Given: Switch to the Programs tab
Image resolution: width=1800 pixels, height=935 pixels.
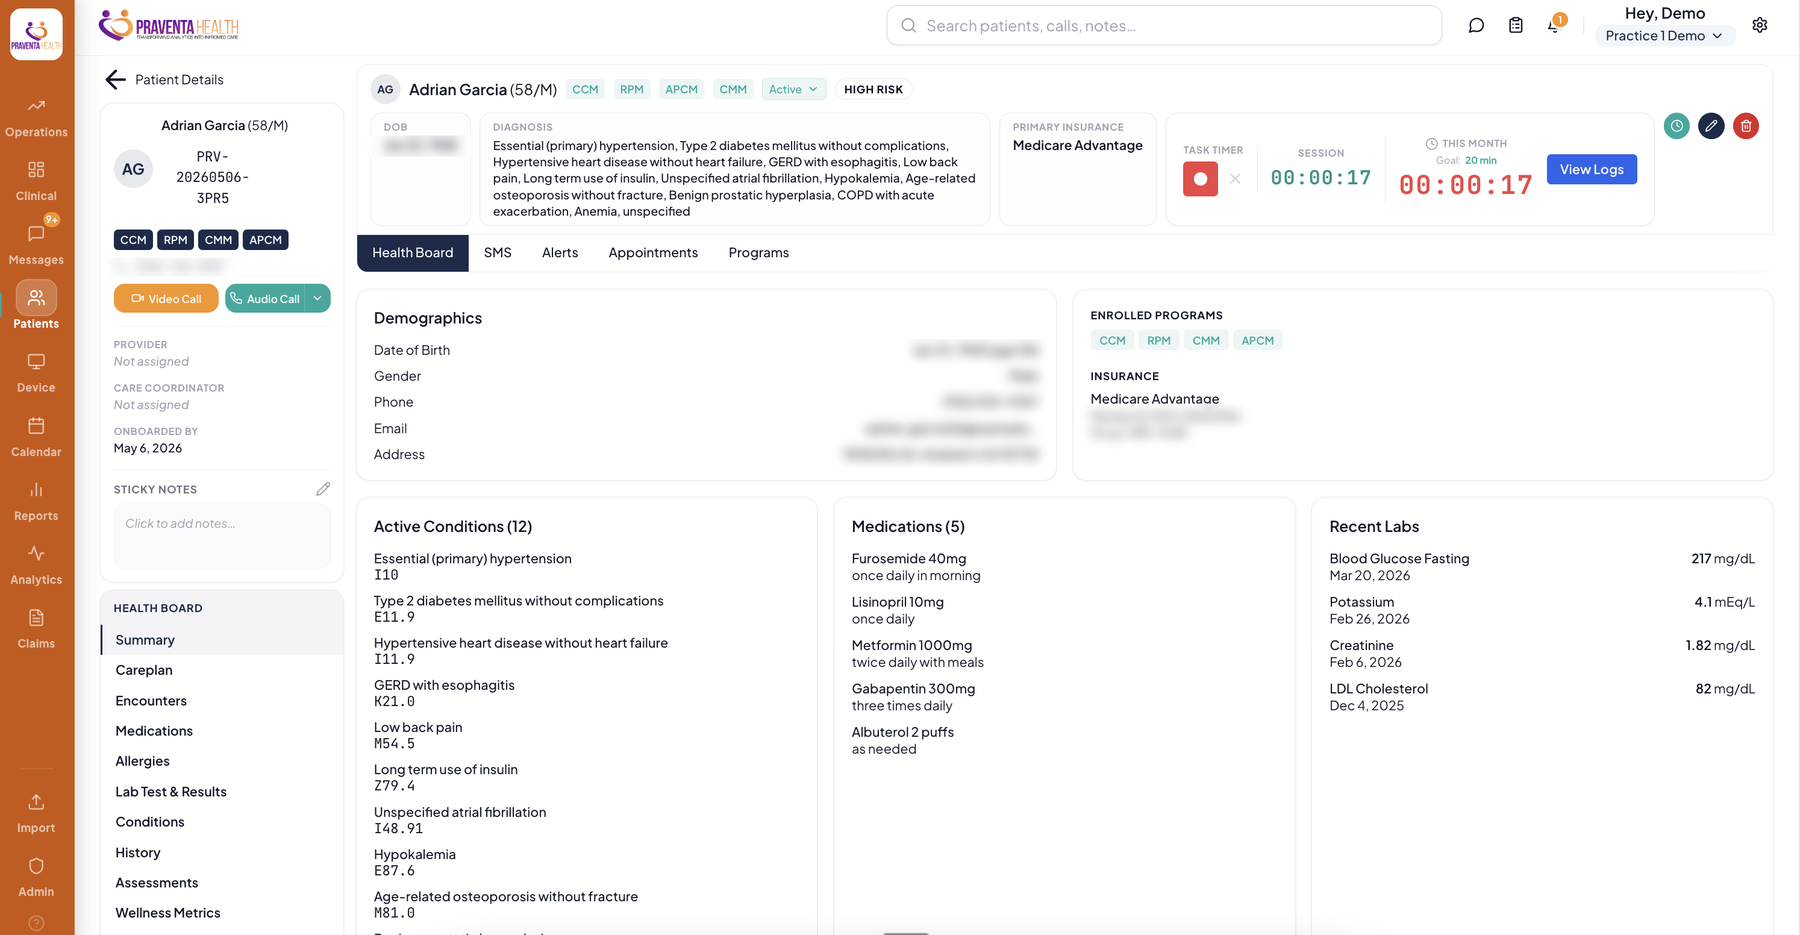Looking at the screenshot, I should (x=759, y=253).
